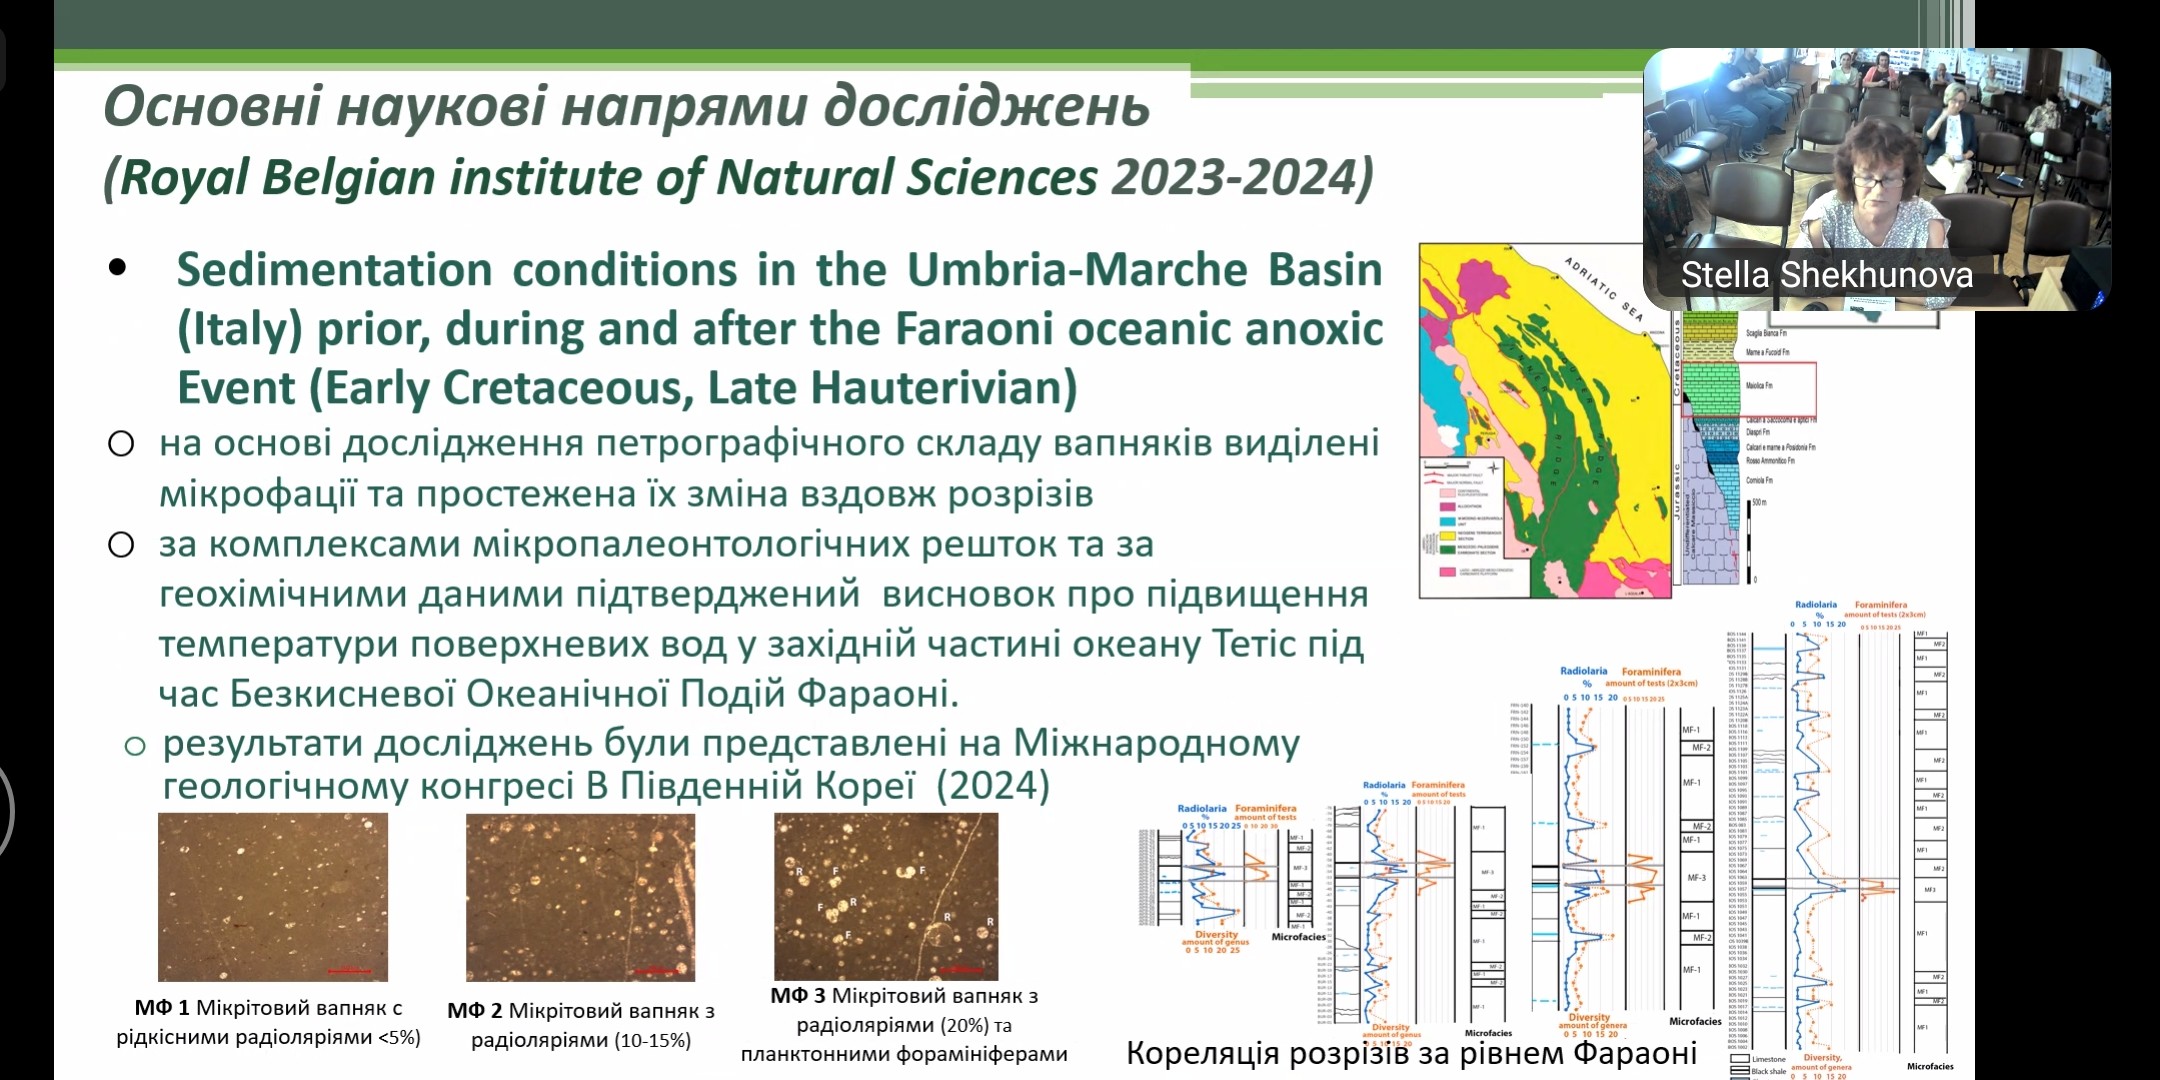Click the Royal Belgian institute subtitle line
This screenshot has width=2160, height=1080.
pos(738,178)
